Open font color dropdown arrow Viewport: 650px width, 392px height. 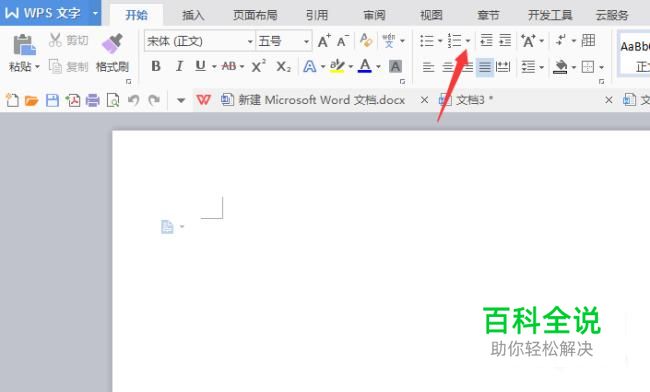(x=378, y=67)
